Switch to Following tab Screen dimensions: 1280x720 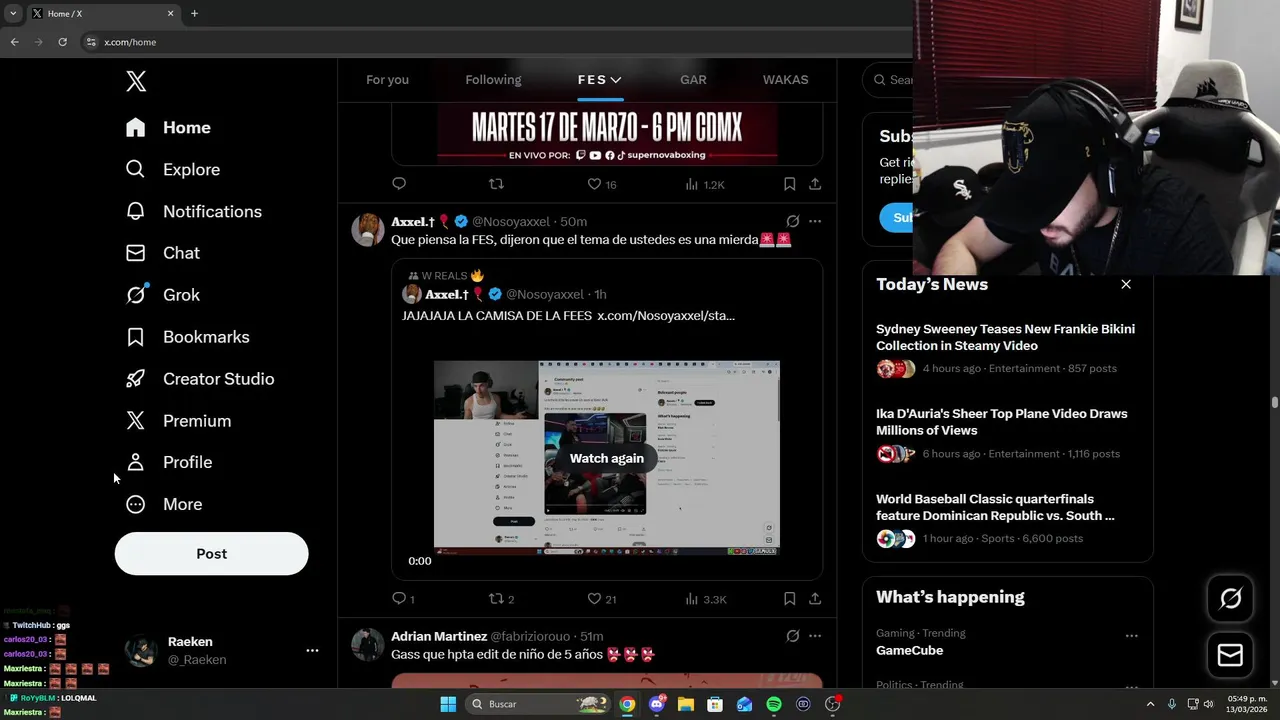point(493,80)
